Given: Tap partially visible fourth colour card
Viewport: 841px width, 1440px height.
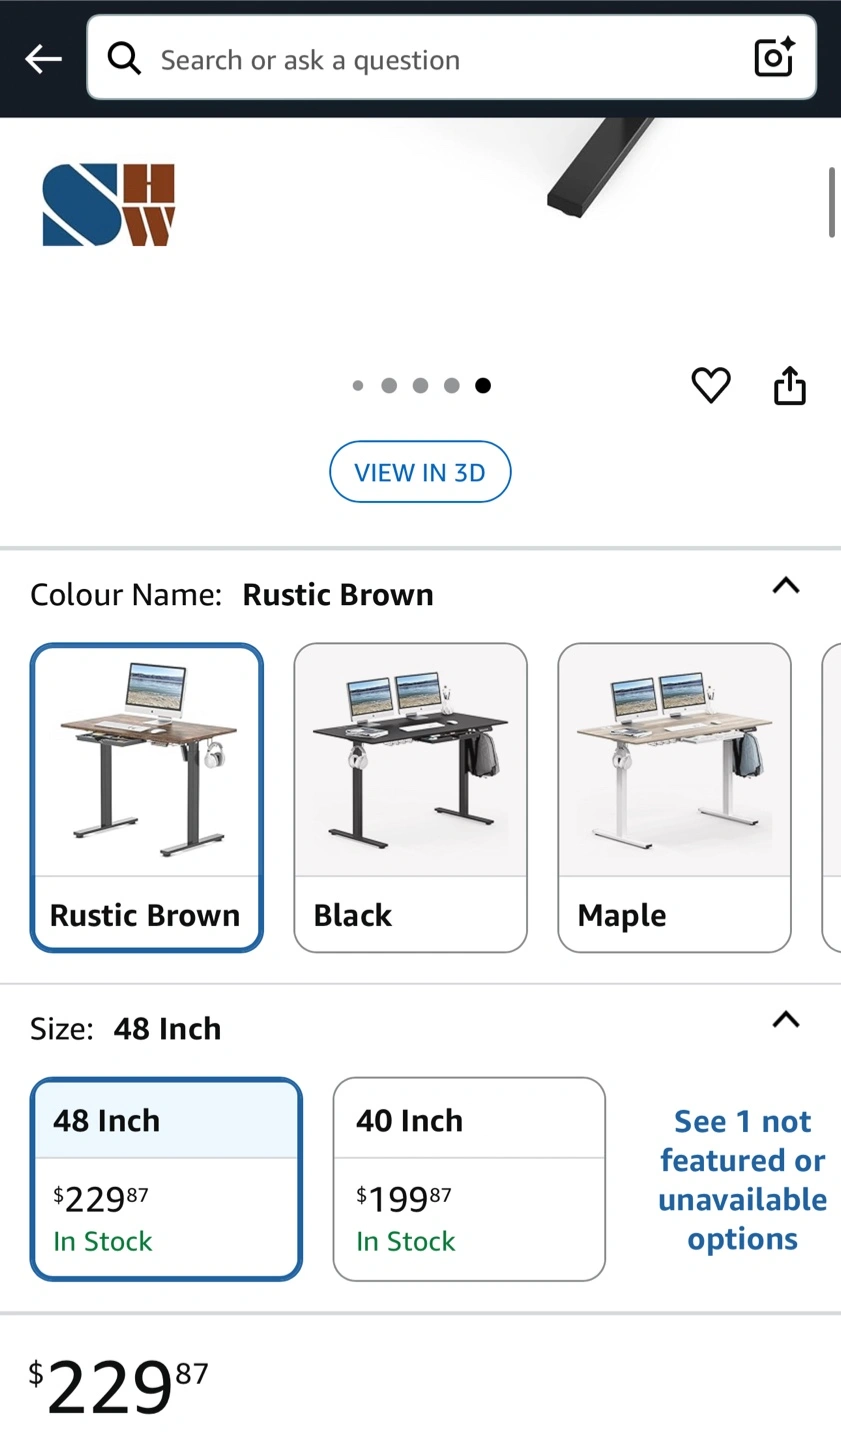Looking at the screenshot, I should click(x=832, y=797).
